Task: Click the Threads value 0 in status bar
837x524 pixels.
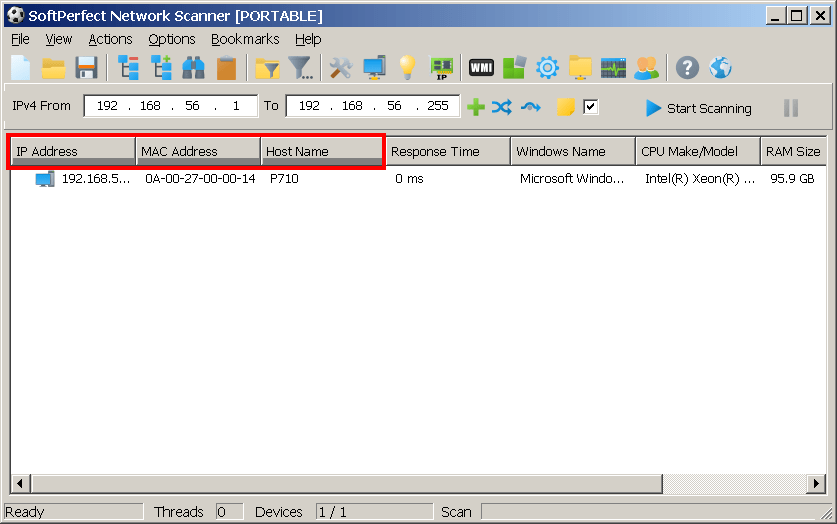Action: 230,512
